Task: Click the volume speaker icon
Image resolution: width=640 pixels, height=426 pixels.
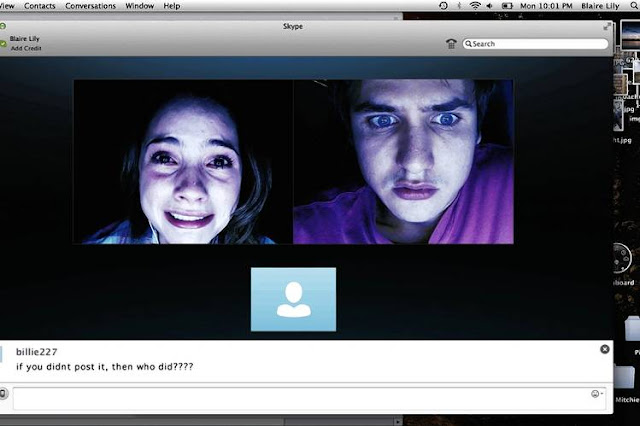Action: (489, 6)
